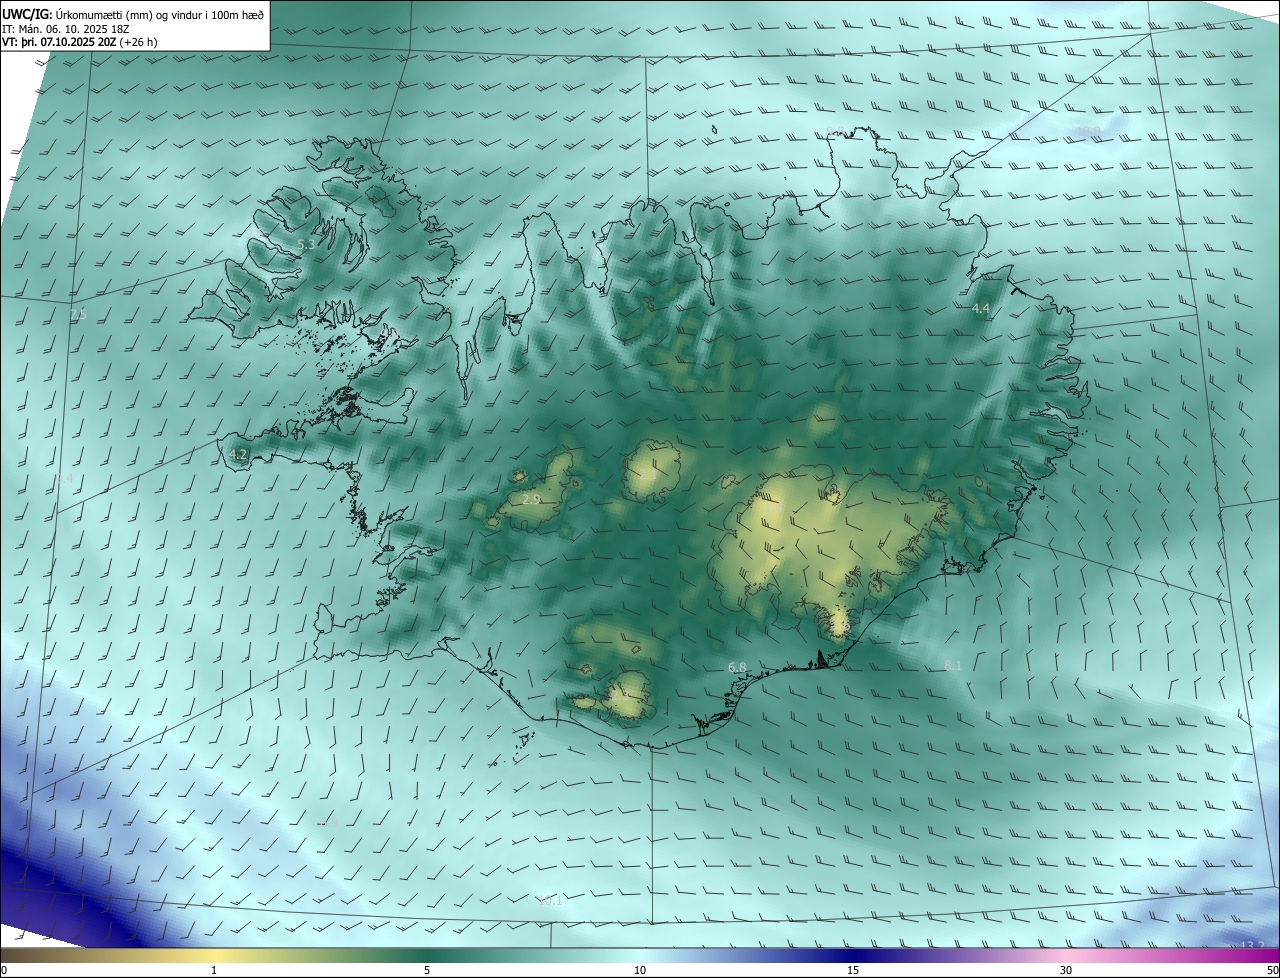Viewport: 1280px width, 978px height.
Task: Click the legend tick label 0
Action: 4,970
